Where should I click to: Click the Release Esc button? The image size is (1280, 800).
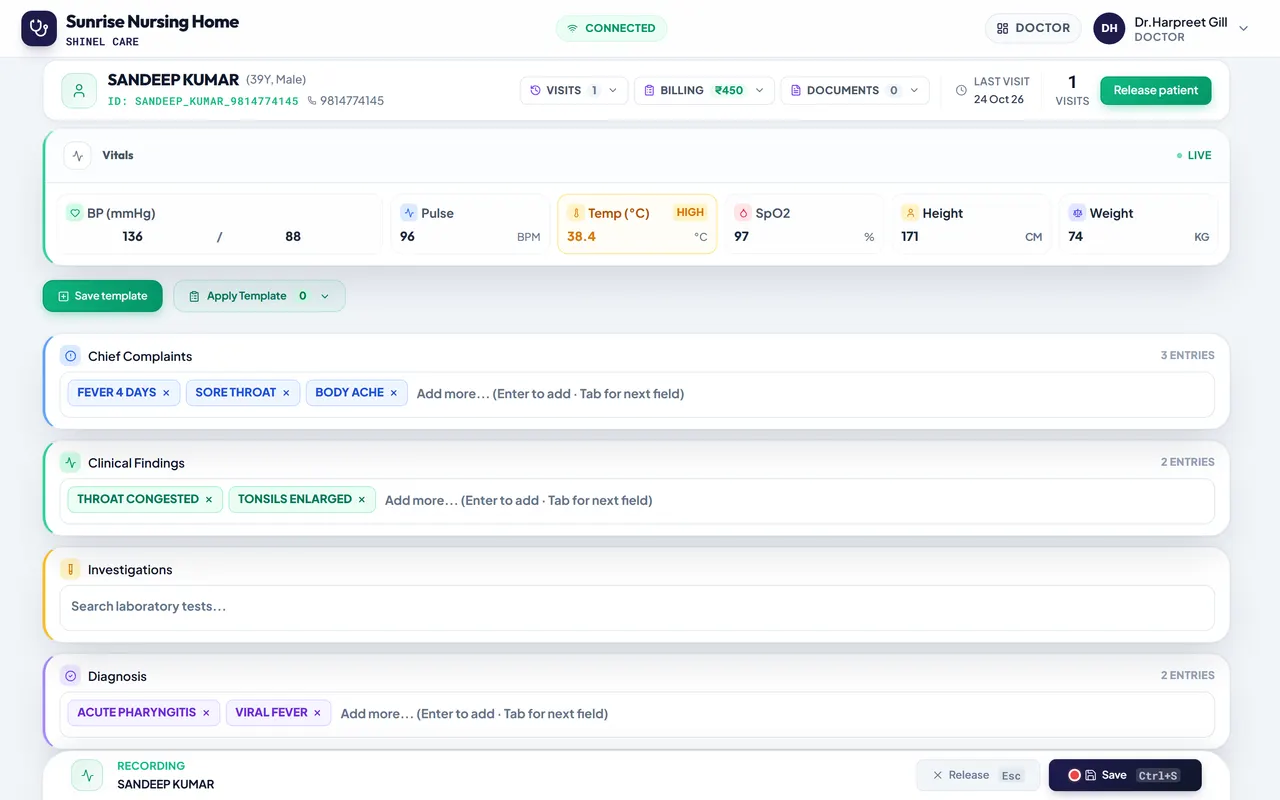(976, 775)
